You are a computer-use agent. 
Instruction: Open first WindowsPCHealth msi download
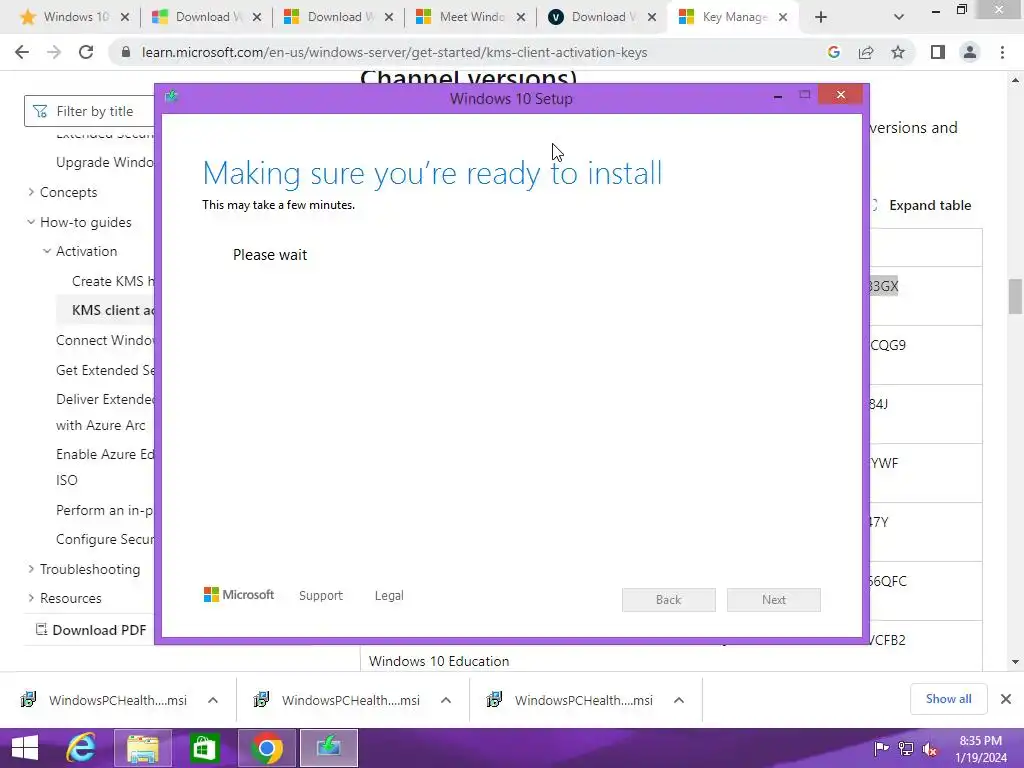click(x=104, y=700)
